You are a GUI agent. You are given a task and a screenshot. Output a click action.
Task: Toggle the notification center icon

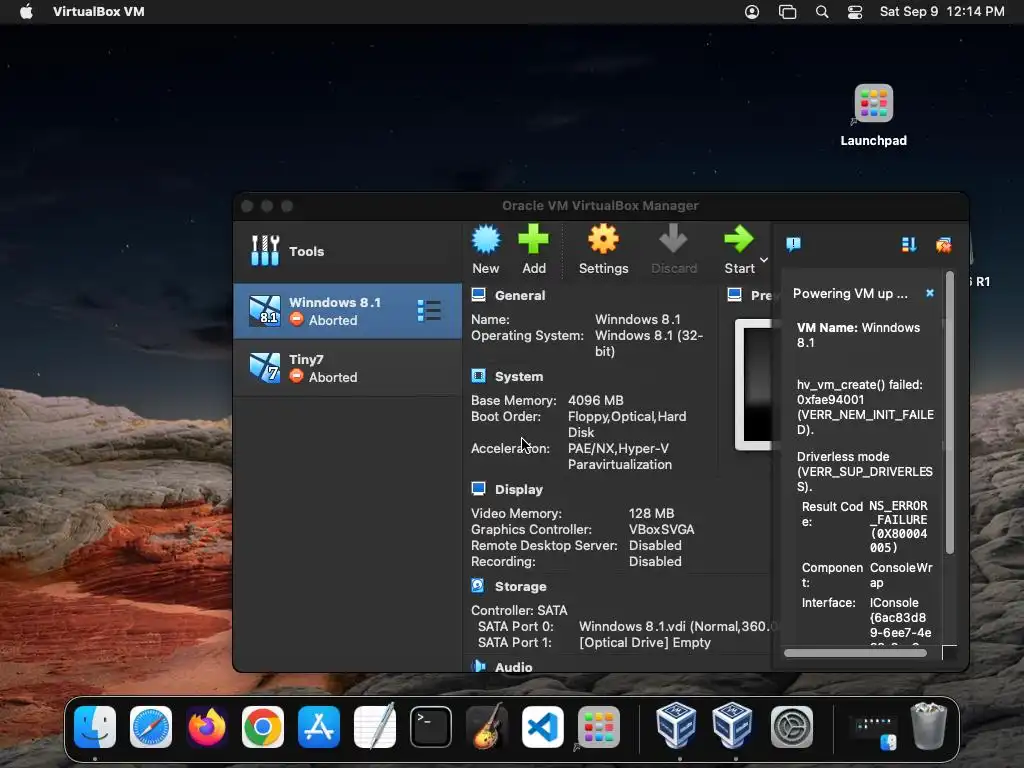click(793, 245)
